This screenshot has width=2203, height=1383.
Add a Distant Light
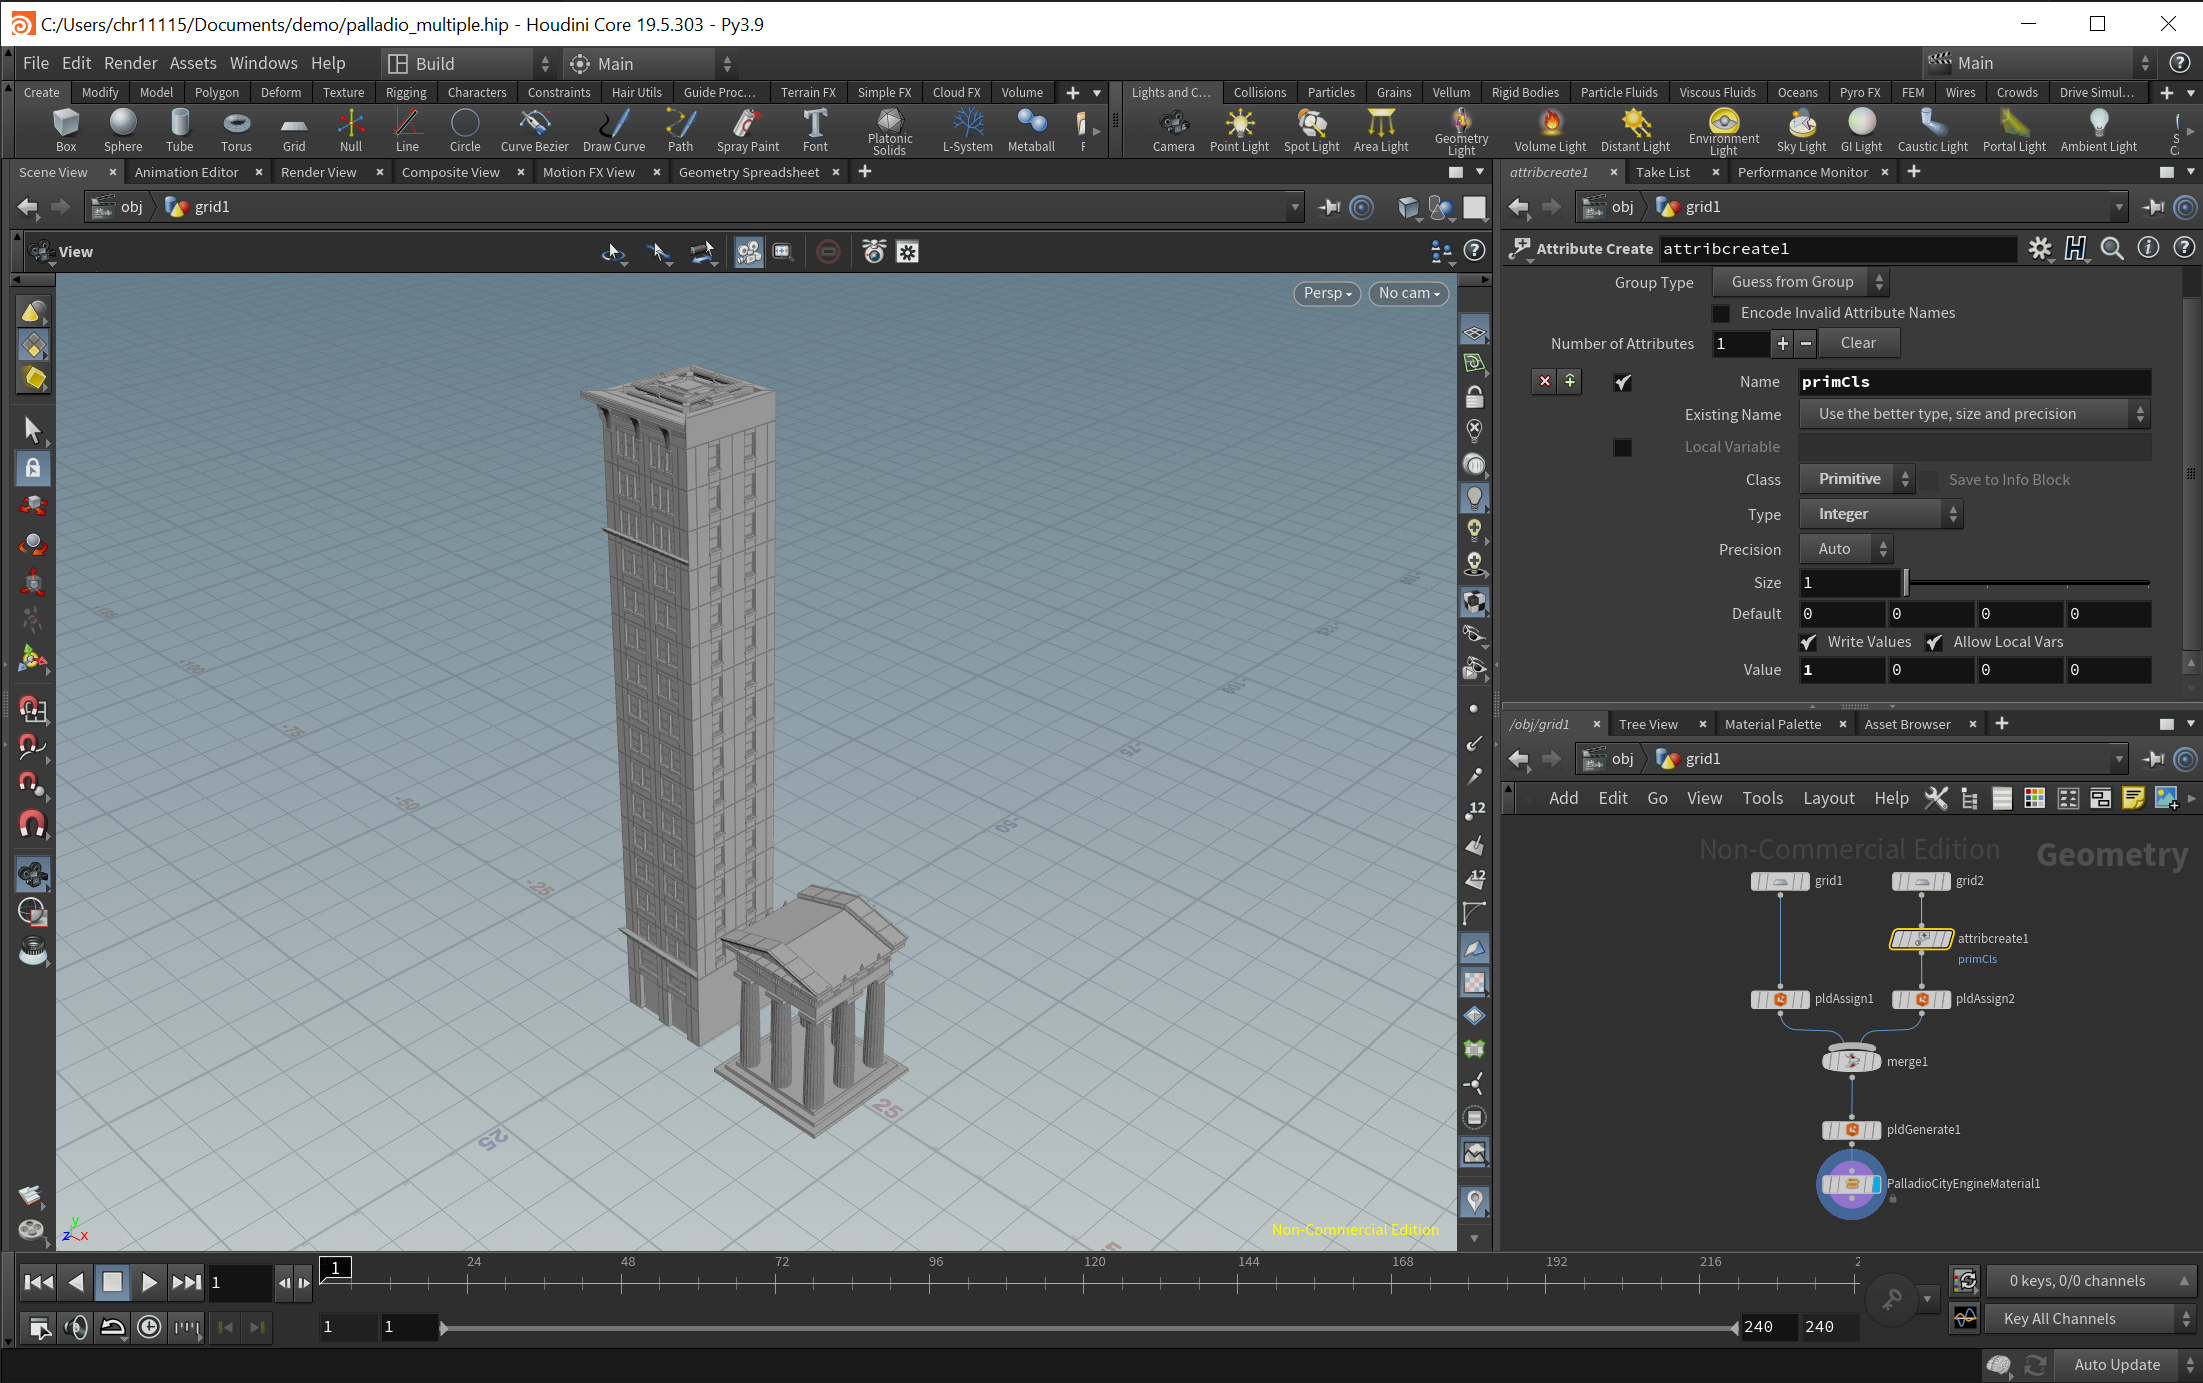tap(1635, 130)
